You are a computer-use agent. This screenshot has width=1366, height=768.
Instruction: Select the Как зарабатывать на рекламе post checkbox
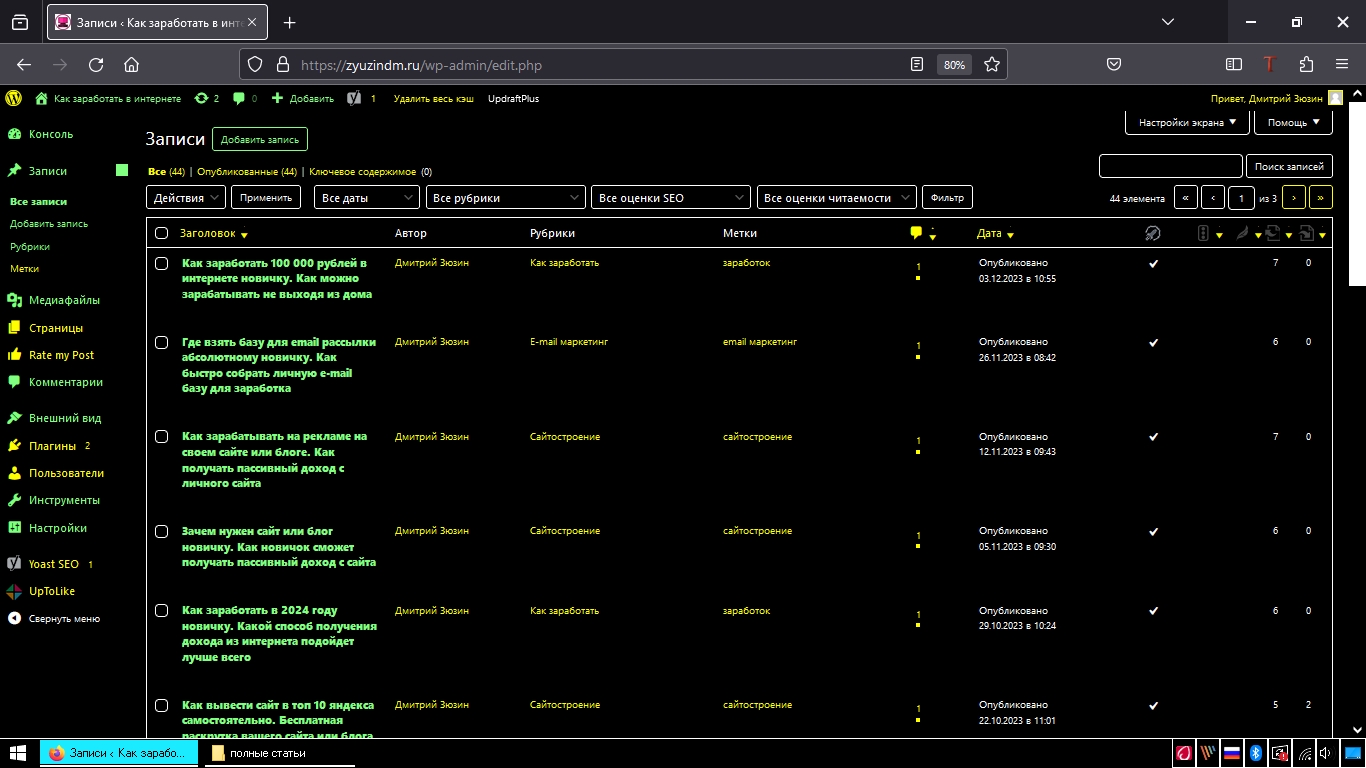coord(161,437)
